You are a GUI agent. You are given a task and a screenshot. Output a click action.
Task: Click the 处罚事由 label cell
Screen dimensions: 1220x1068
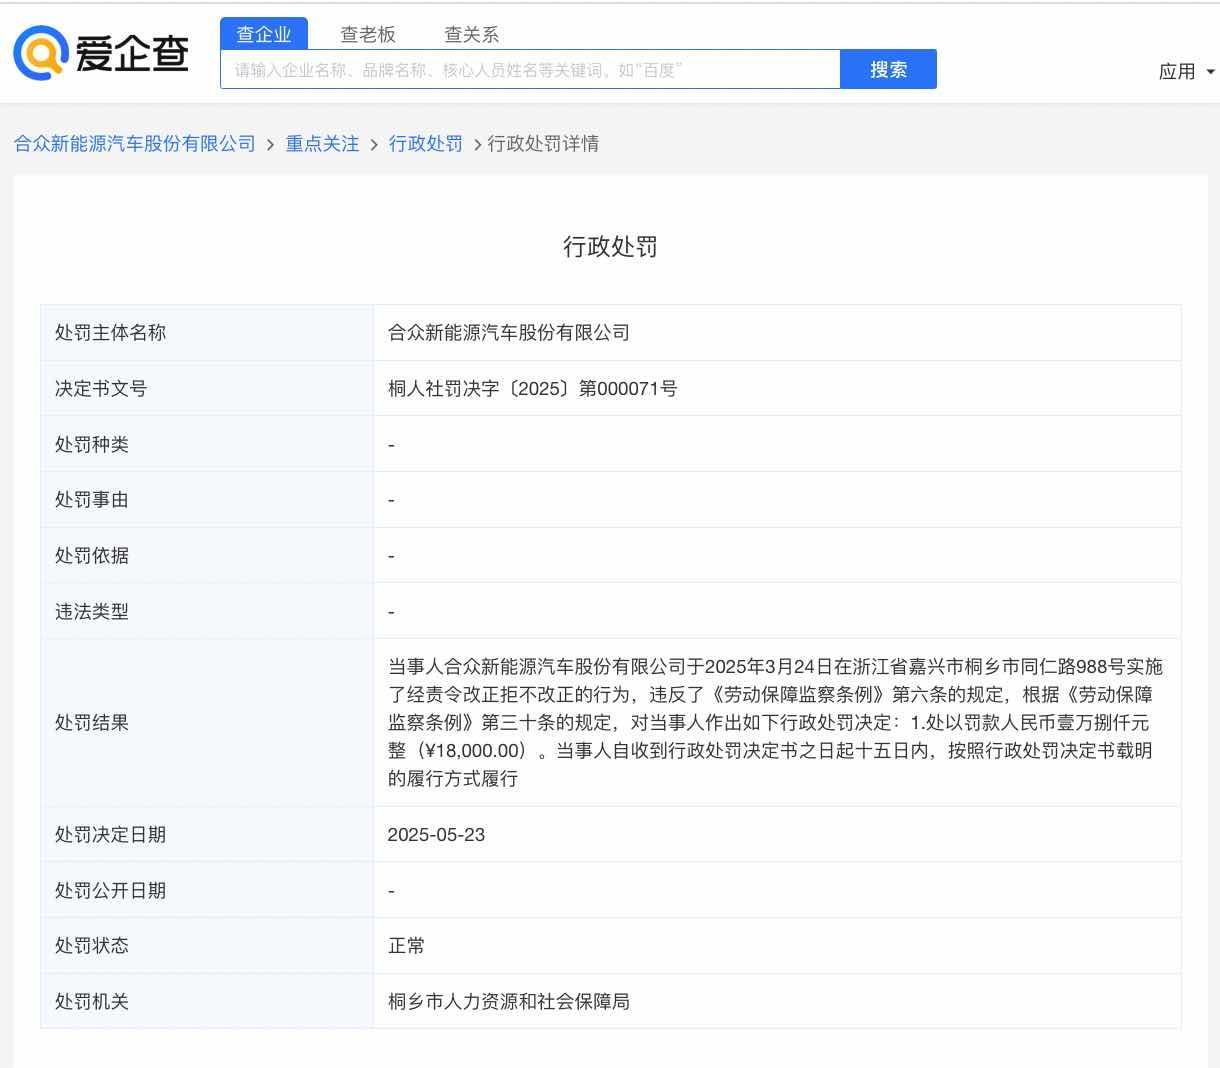207,500
